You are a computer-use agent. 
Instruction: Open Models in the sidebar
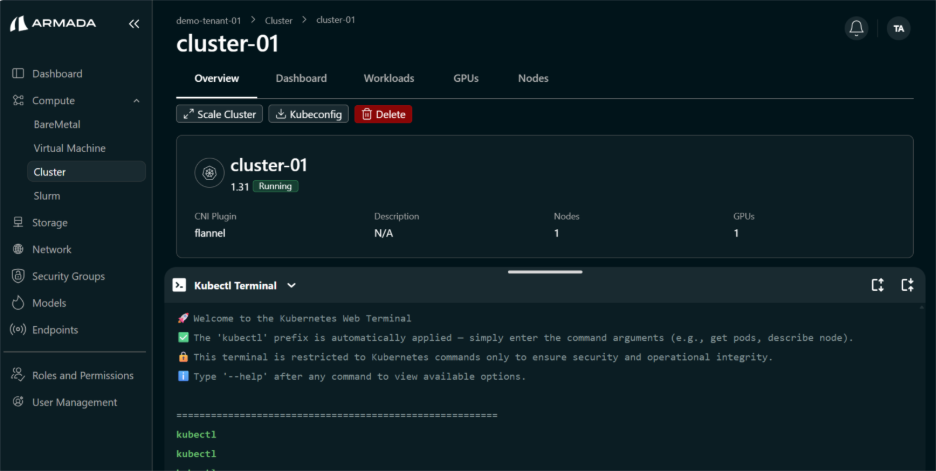(x=49, y=303)
